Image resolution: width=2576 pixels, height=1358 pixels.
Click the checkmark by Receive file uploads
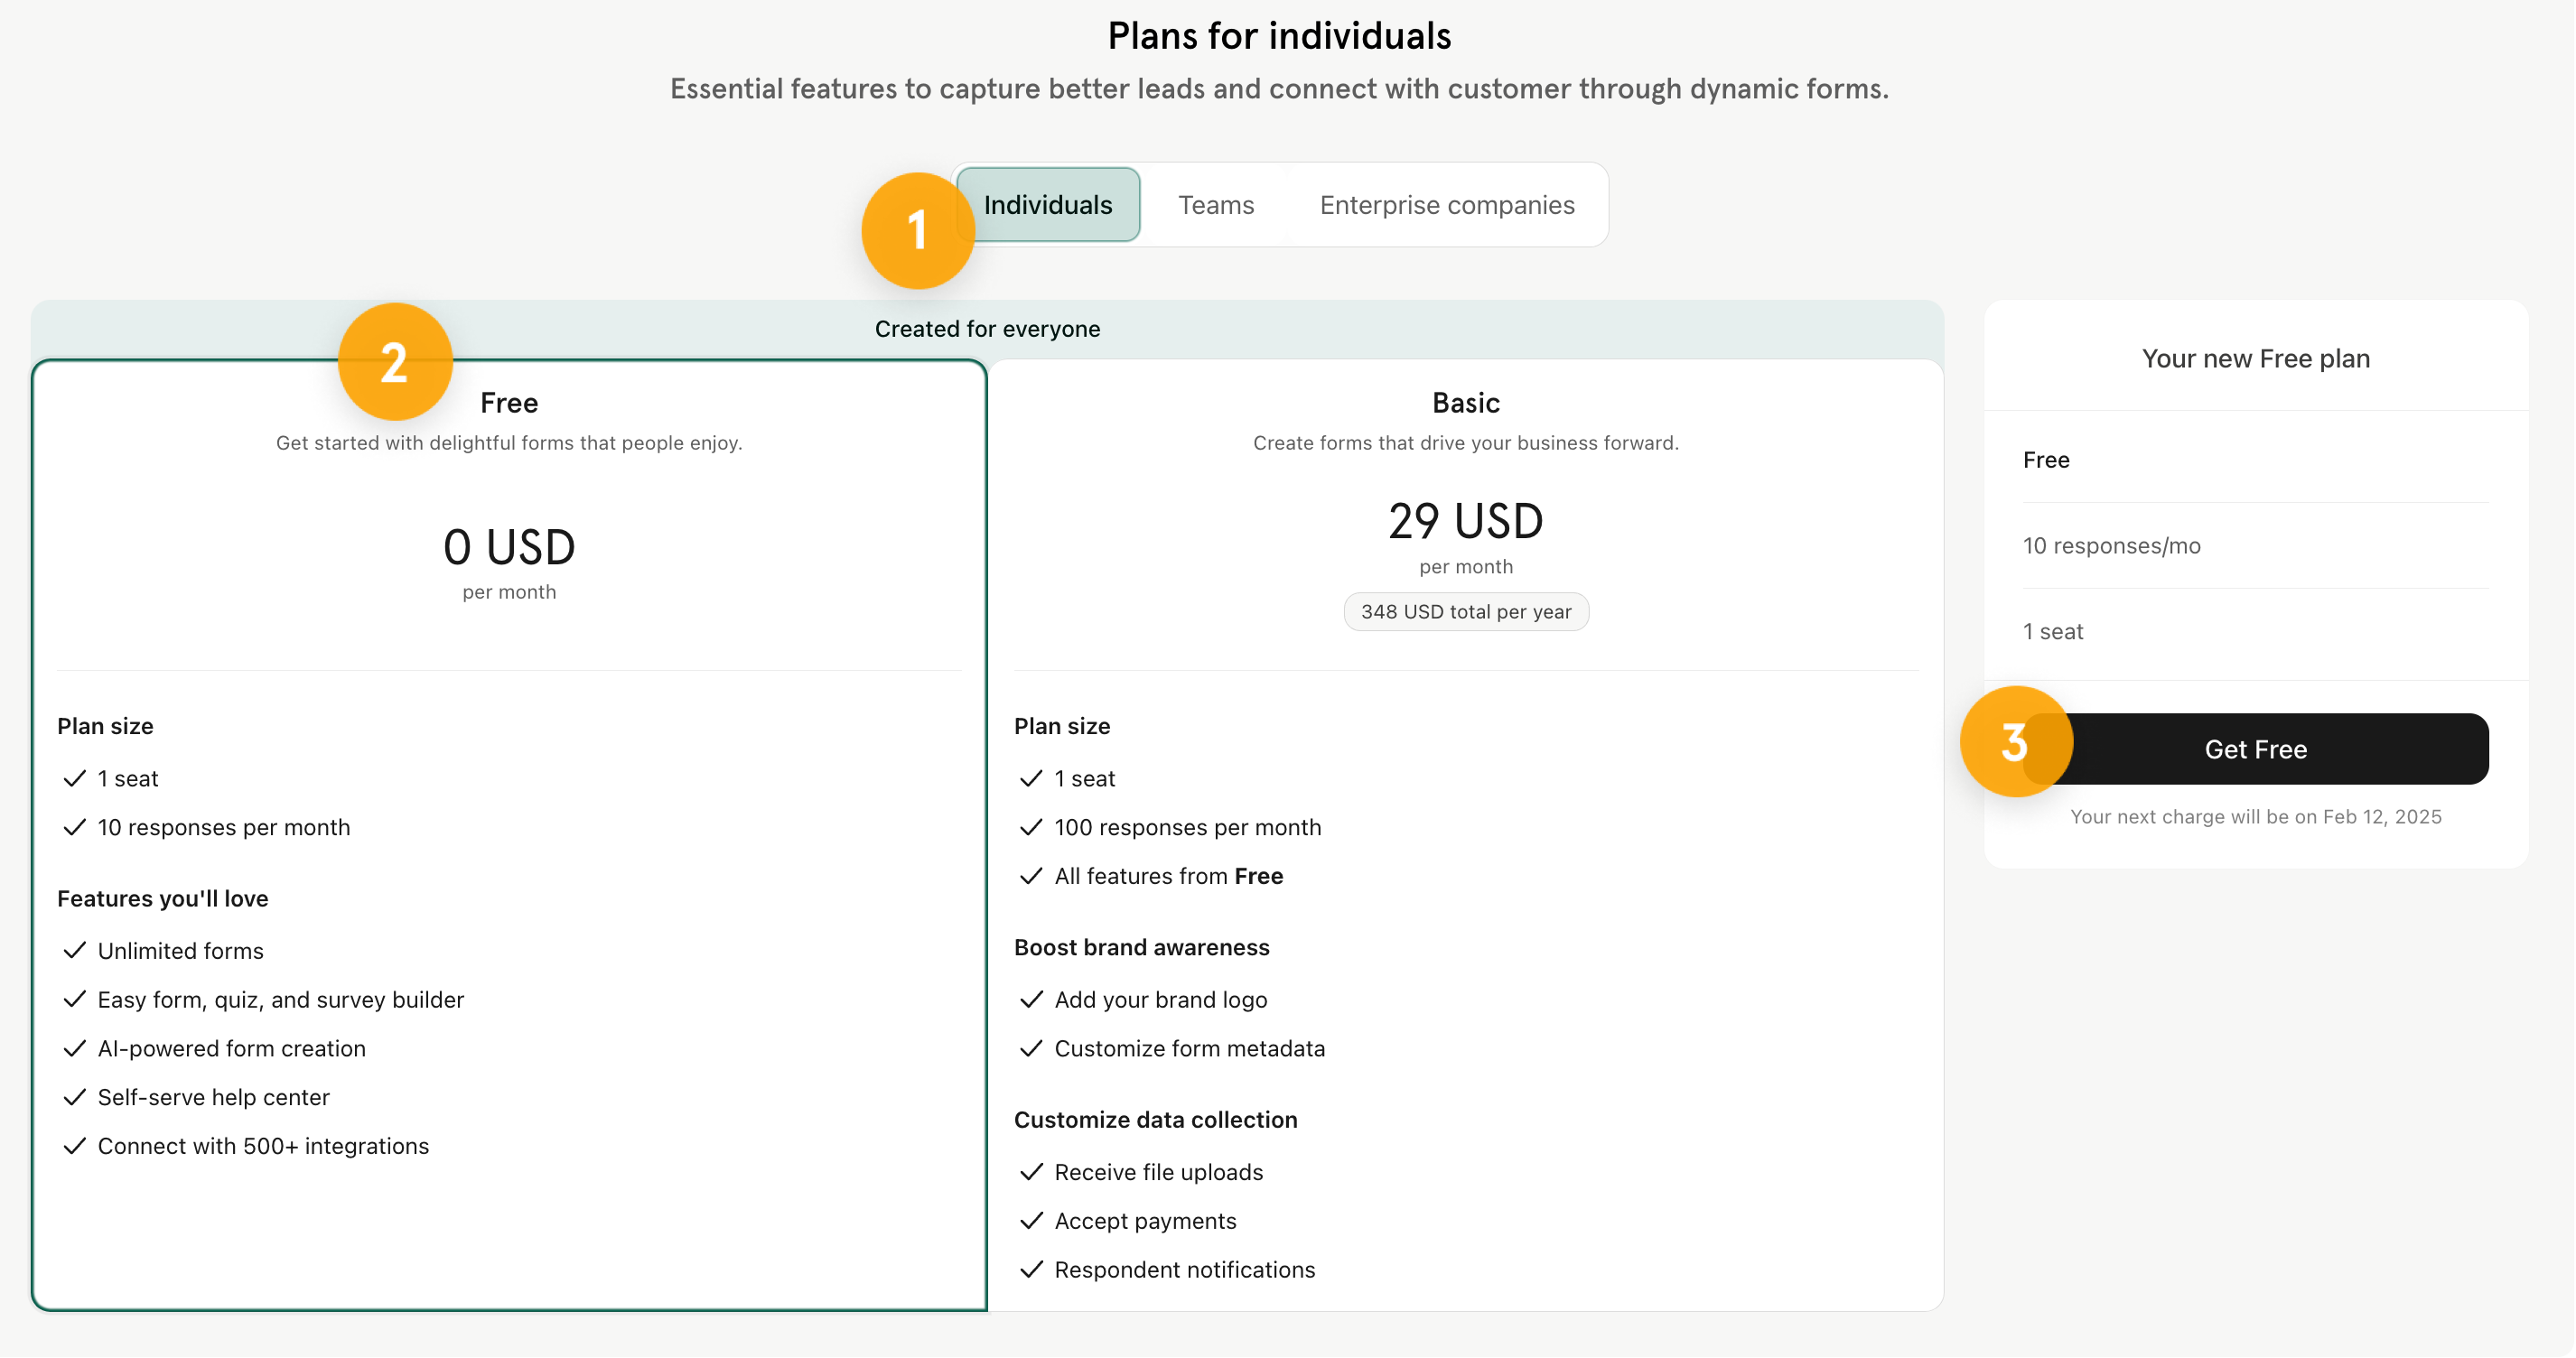pyautogui.click(x=1031, y=1171)
